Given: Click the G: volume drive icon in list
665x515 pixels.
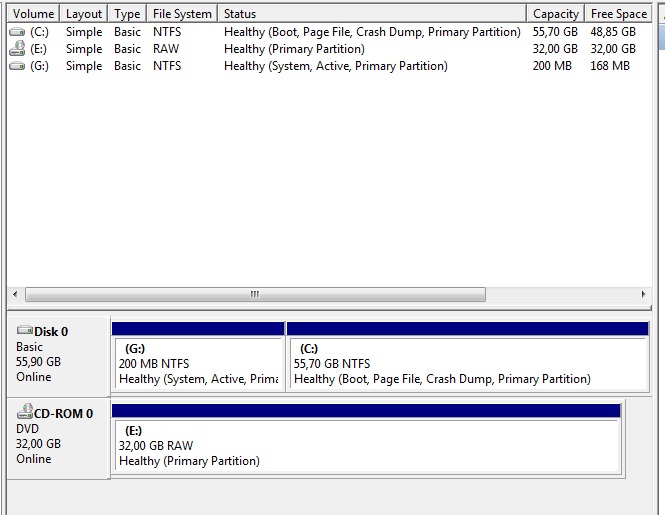Looking at the screenshot, I should click(17, 66).
